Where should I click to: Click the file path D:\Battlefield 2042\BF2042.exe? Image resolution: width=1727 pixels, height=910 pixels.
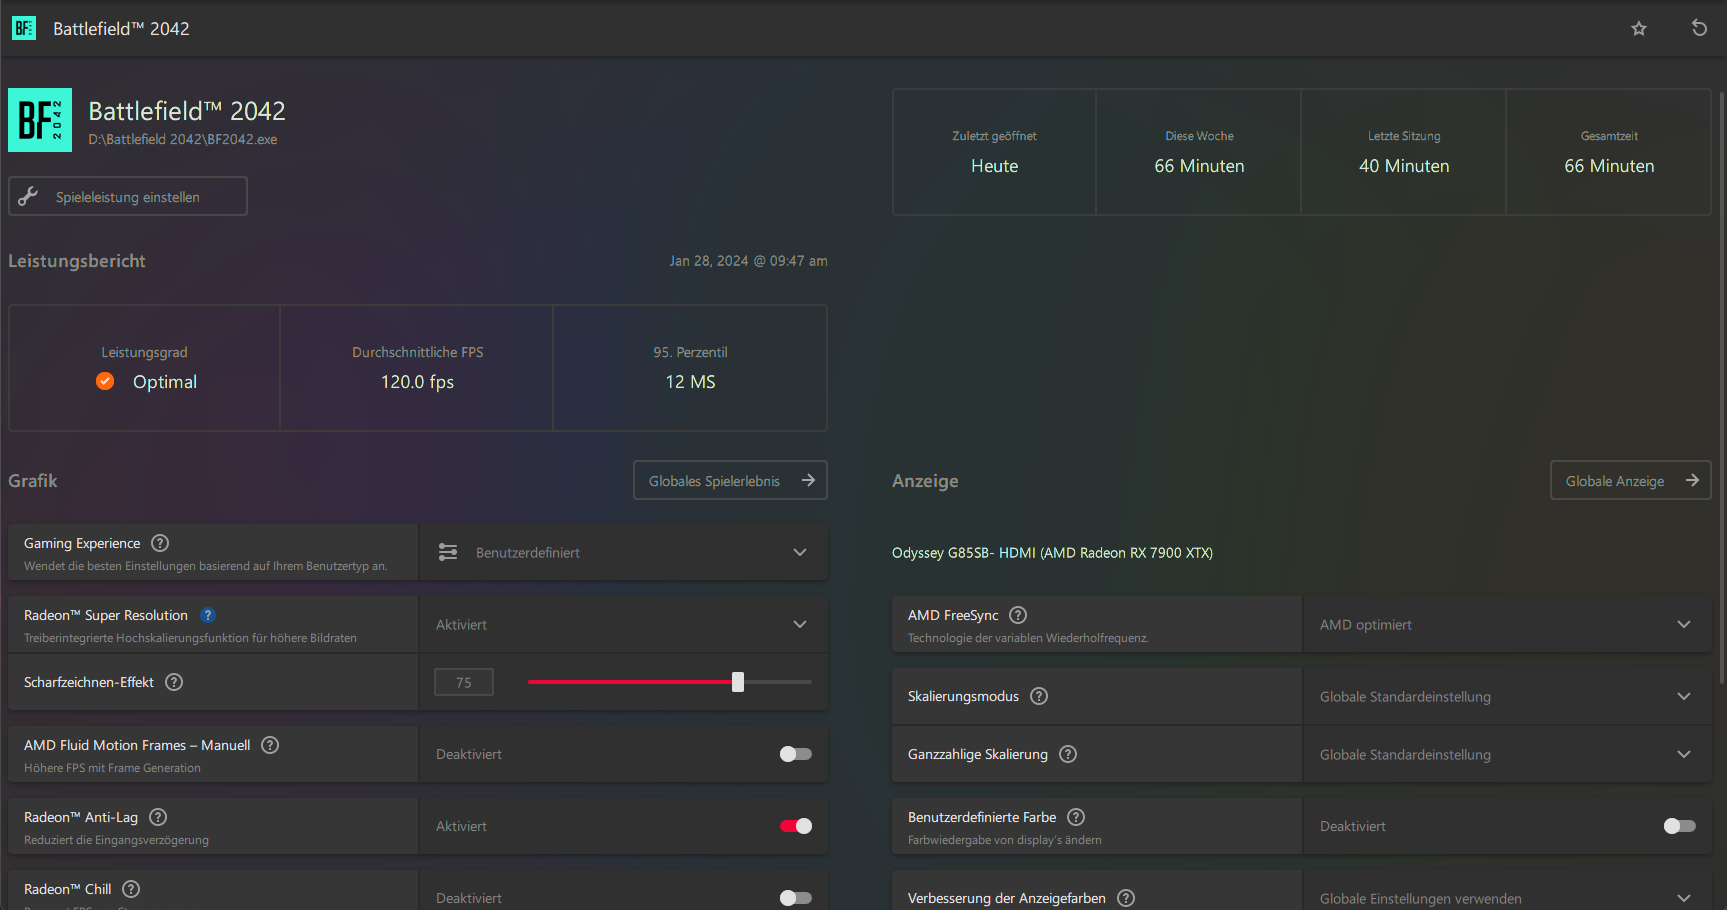point(183,139)
